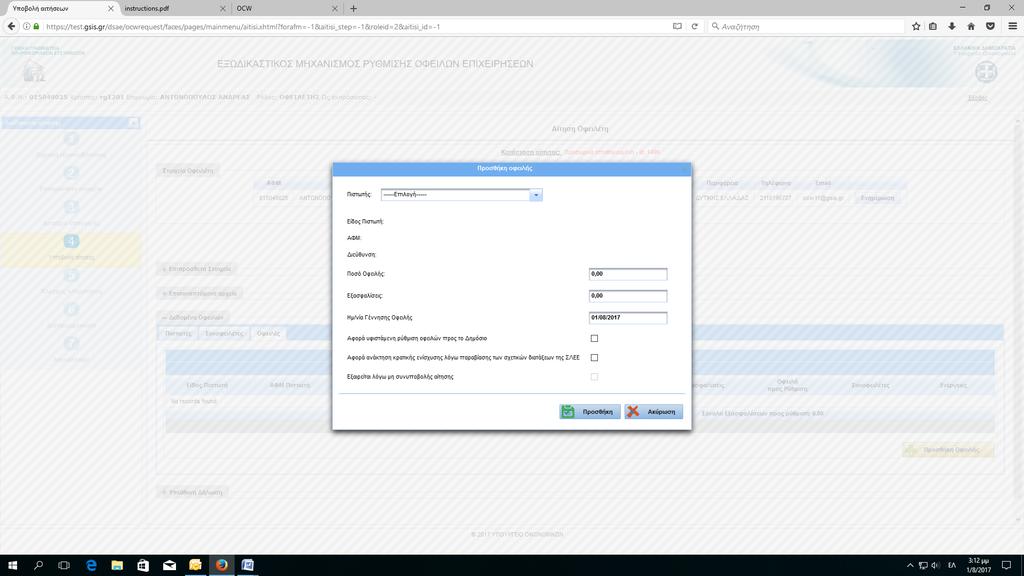The height and width of the screenshot is (576, 1024).
Task: Expand the Επιπρόσθετα Στοιχεία section
Action: pyautogui.click(x=197, y=268)
